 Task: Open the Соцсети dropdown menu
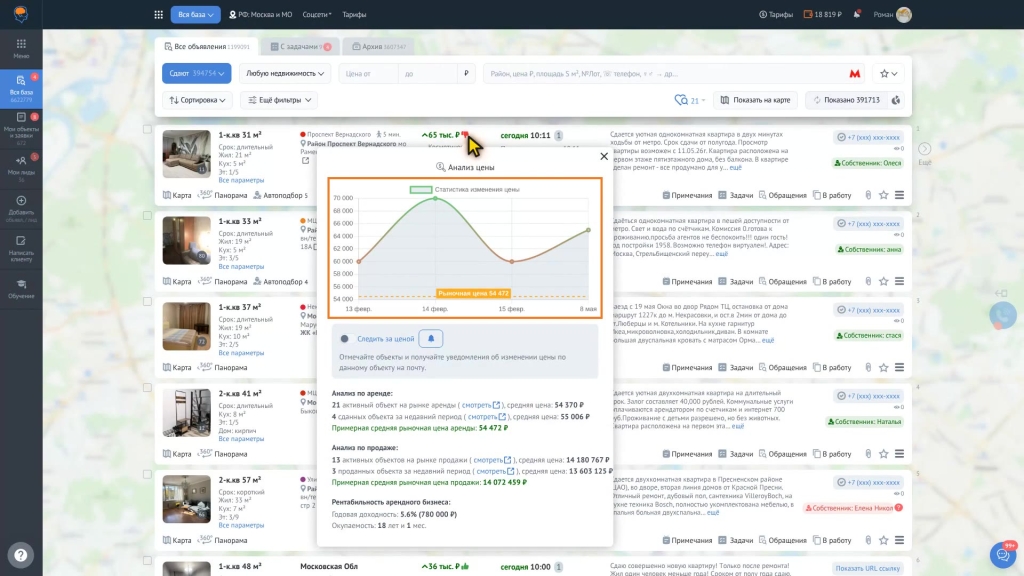point(317,14)
